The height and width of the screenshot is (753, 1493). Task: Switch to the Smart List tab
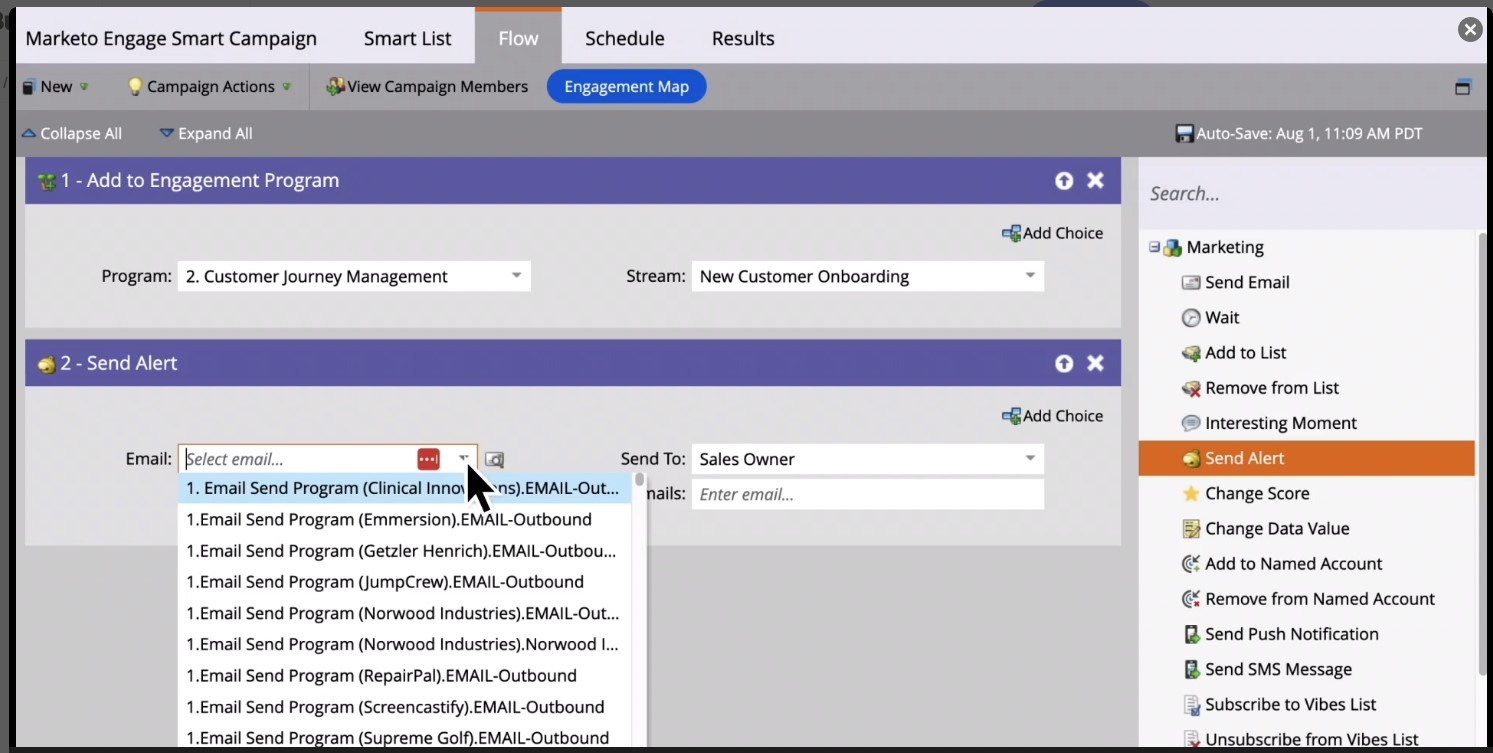coord(407,39)
